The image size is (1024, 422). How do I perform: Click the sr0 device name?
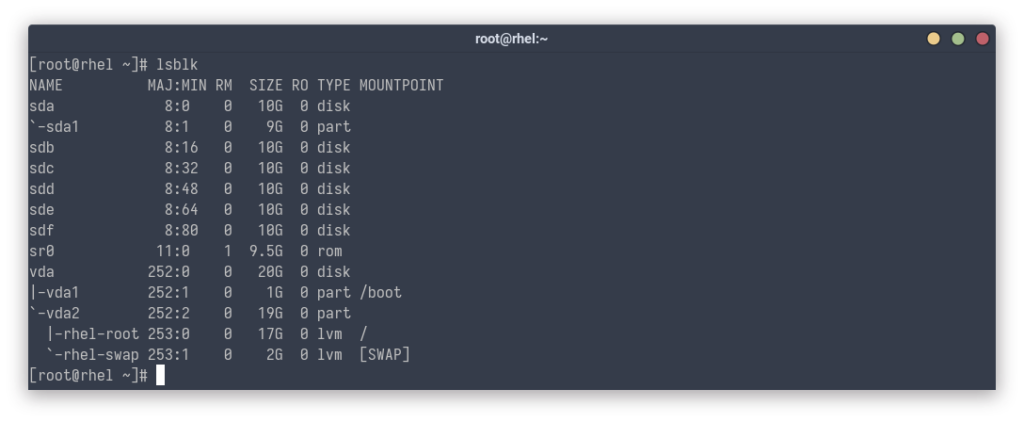[42, 251]
